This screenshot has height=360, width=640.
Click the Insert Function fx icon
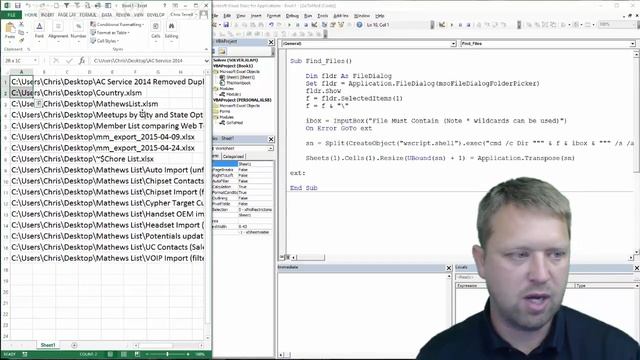tap(82, 60)
